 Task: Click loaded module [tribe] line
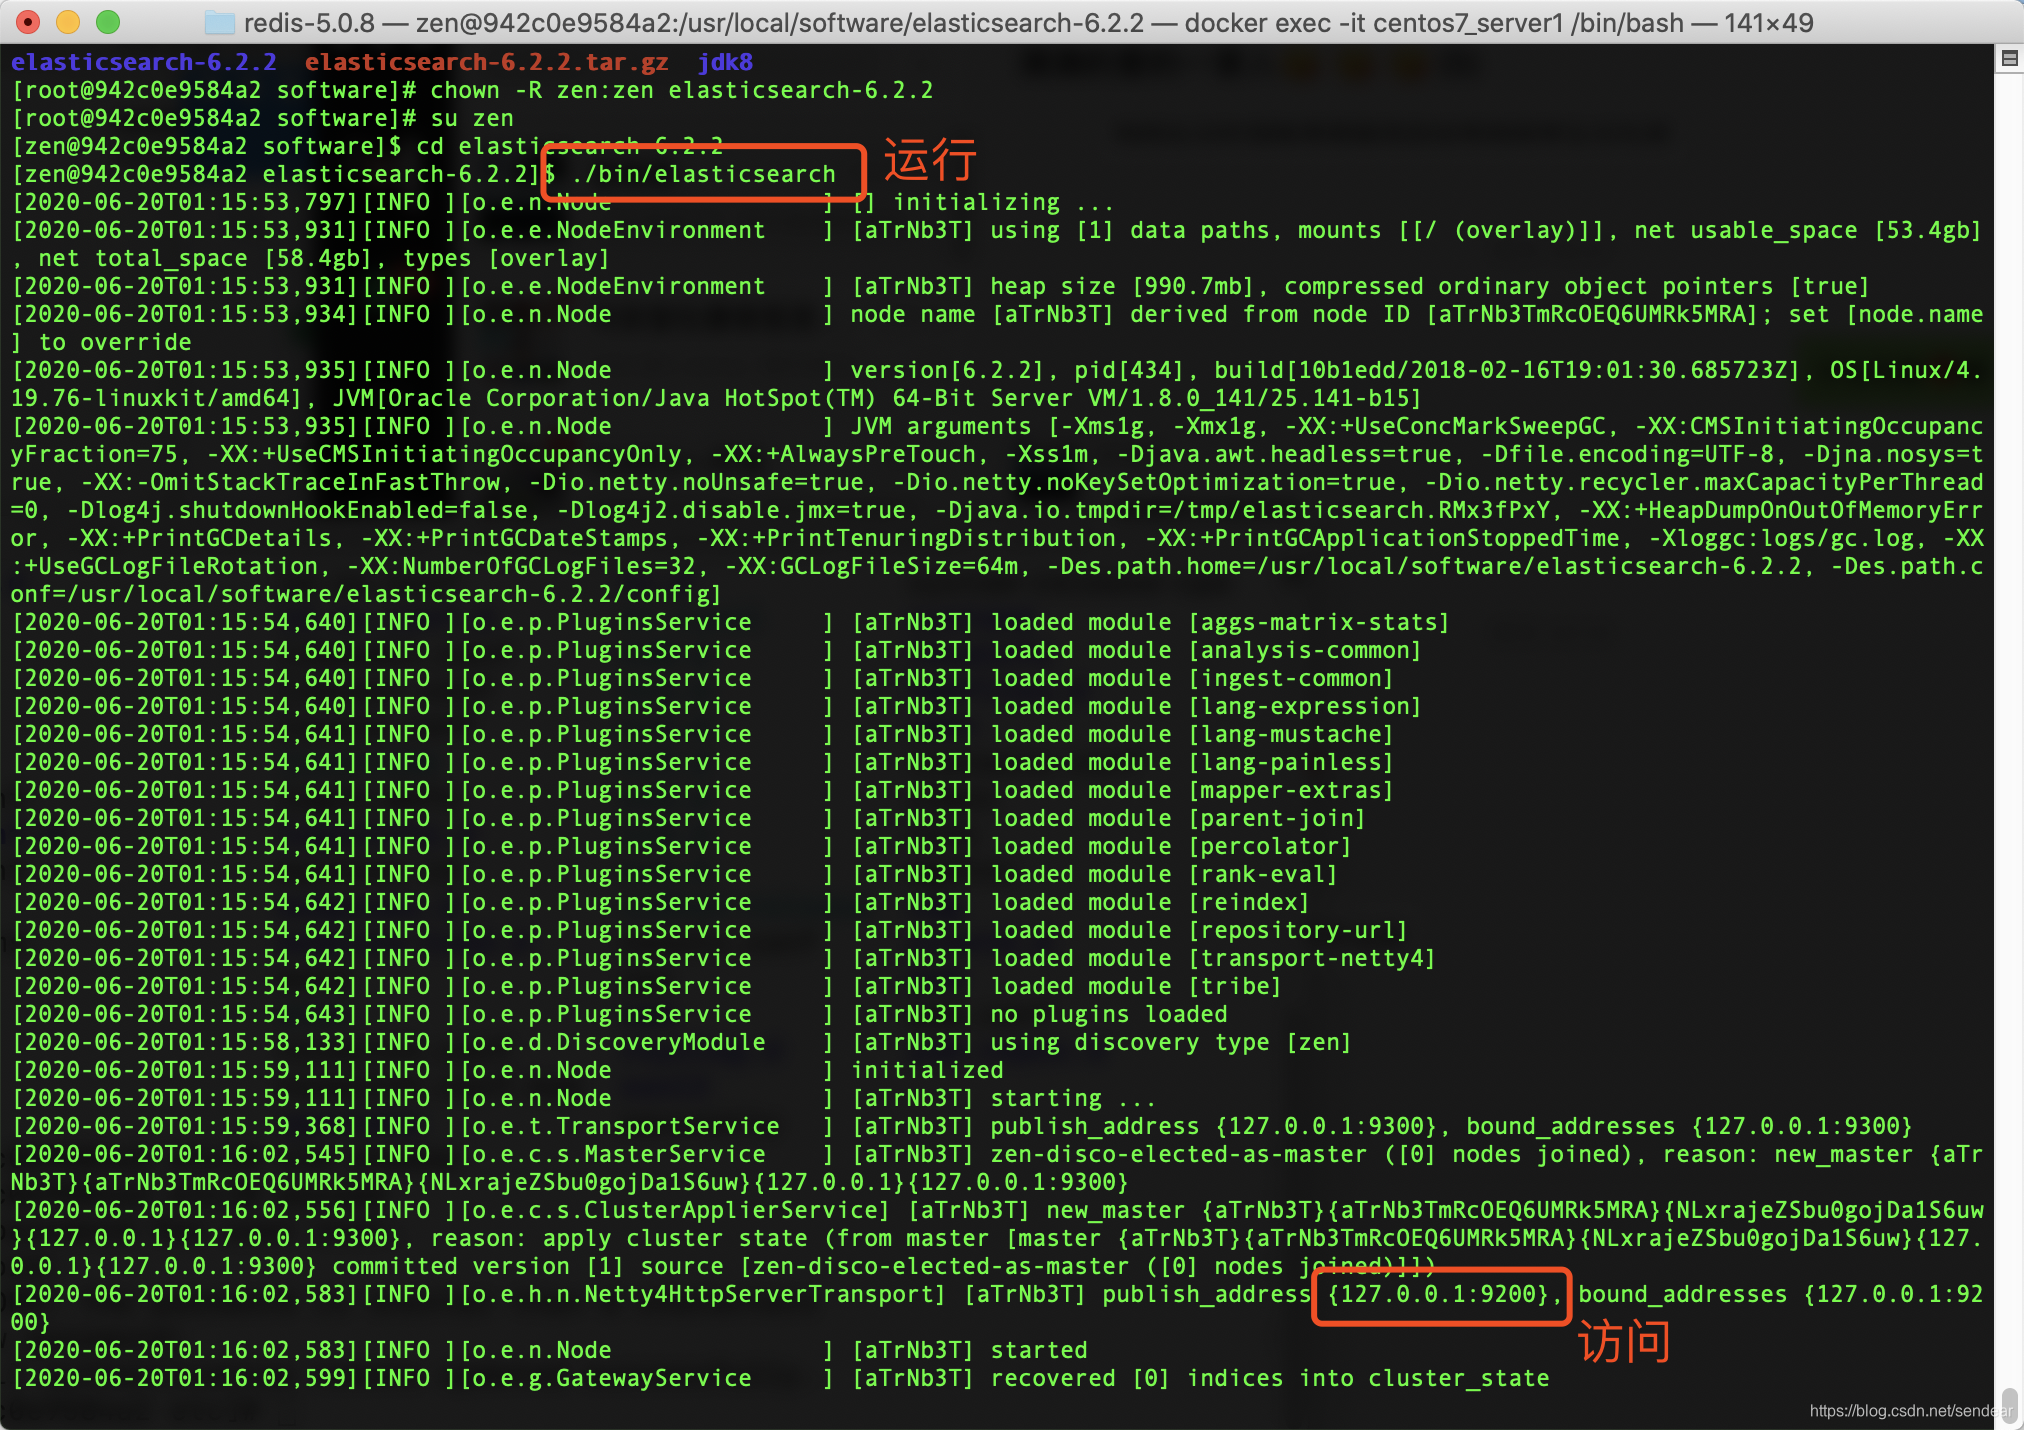646,986
